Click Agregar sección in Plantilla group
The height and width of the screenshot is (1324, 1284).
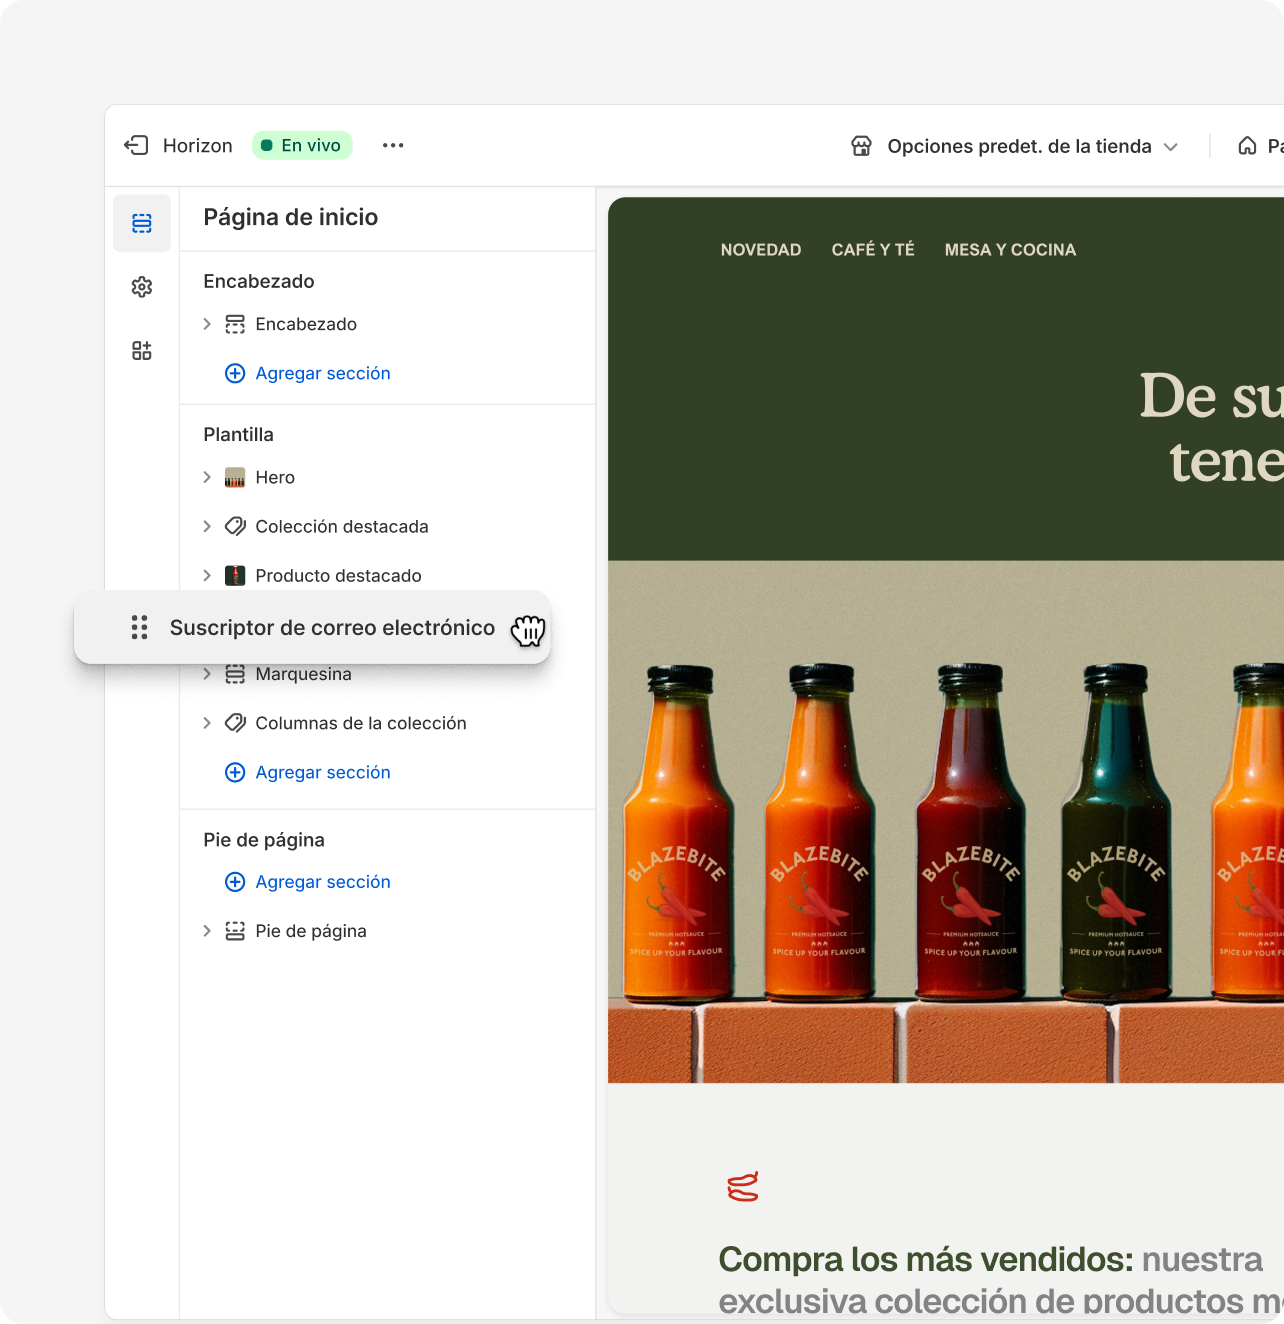coord(323,772)
